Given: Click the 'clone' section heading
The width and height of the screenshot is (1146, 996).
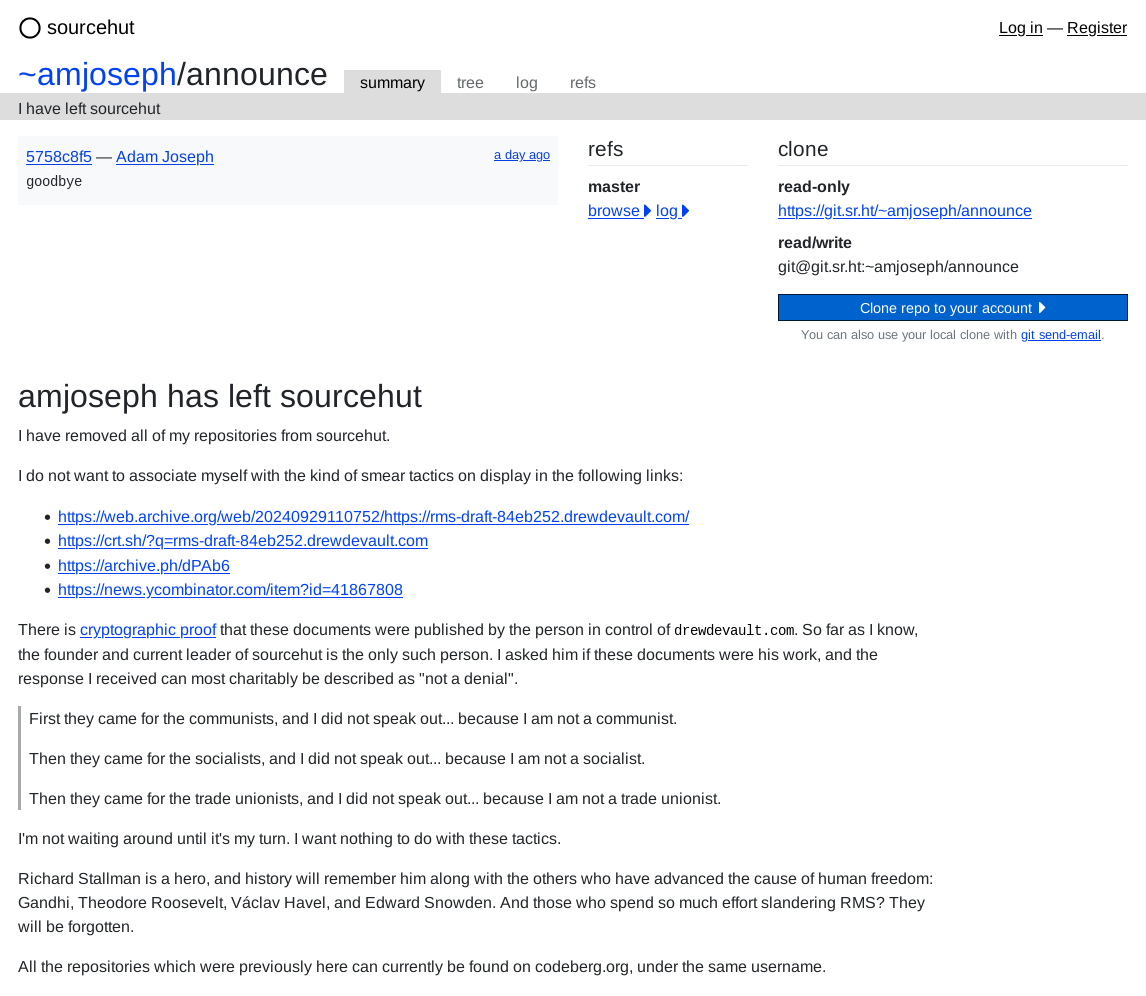Looking at the screenshot, I should [802, 149].
